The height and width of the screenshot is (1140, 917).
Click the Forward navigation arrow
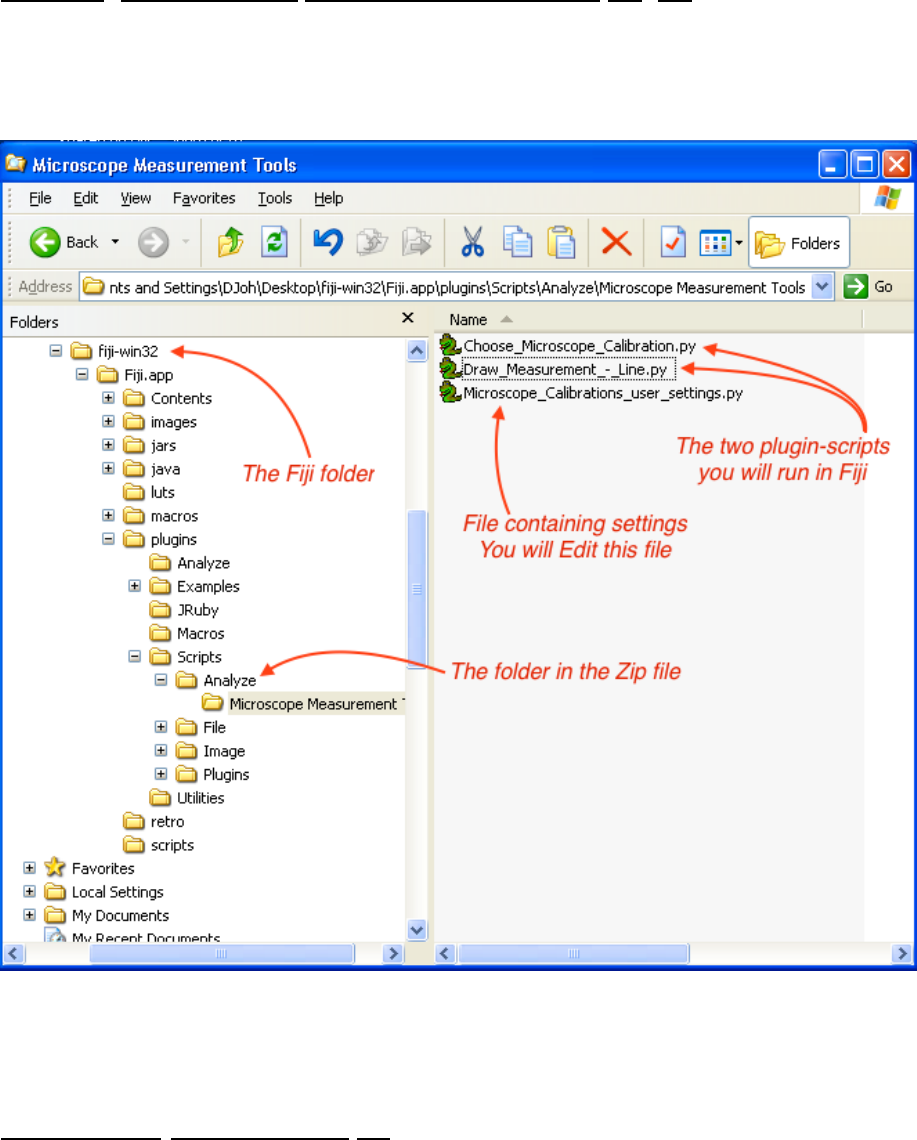pyautogui.click(x=153, y=242)
